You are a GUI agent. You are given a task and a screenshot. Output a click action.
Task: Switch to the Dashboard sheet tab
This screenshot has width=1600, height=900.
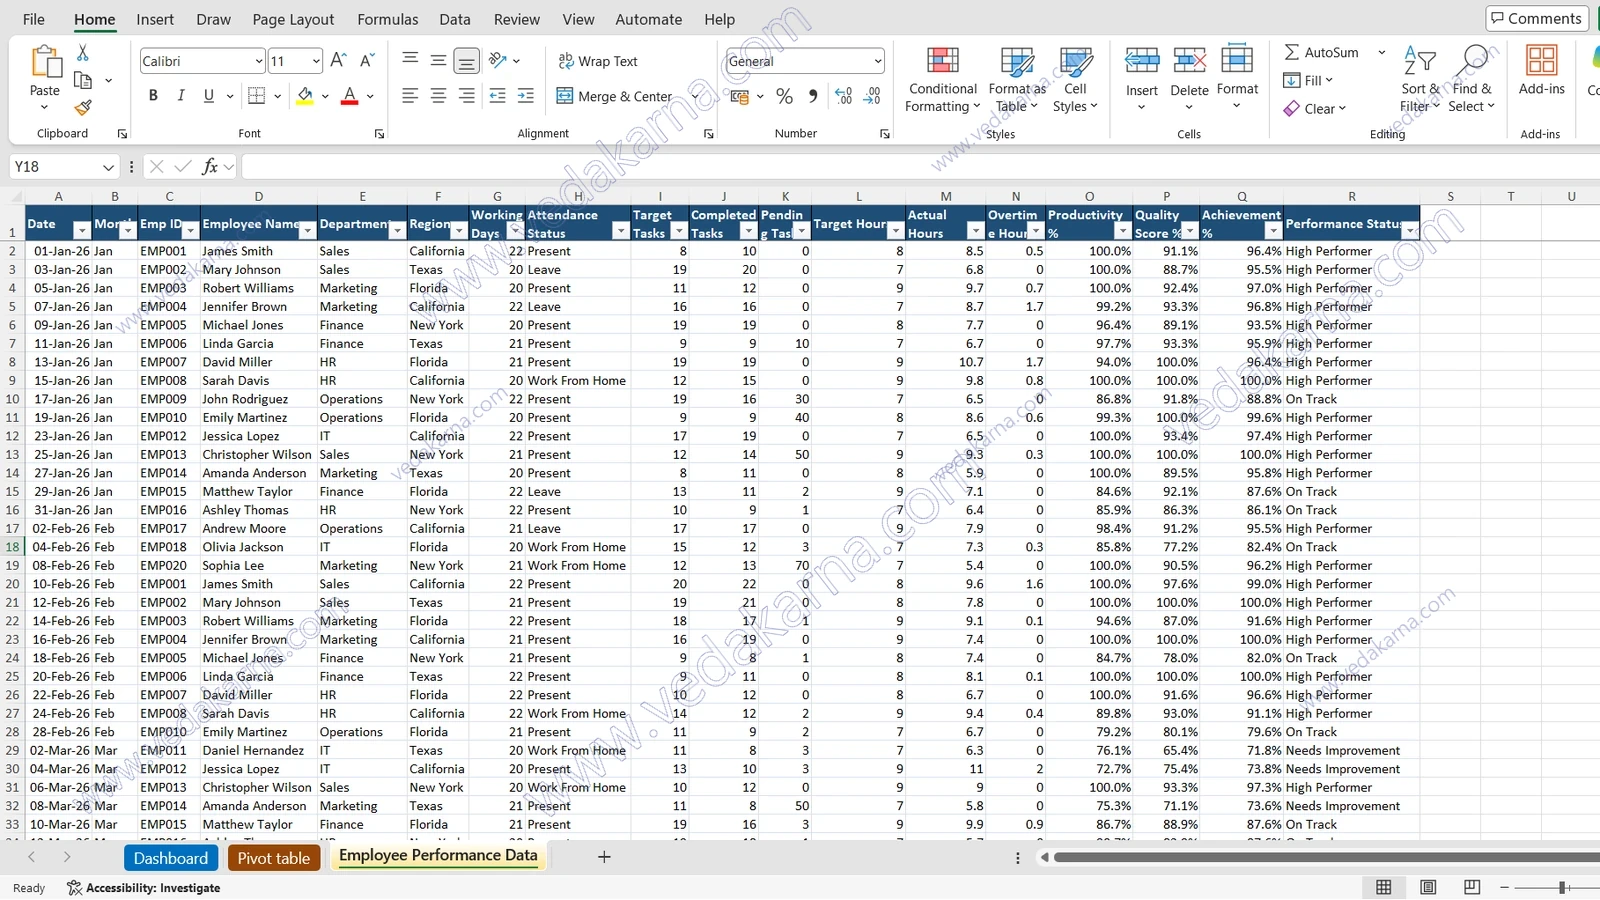point(171,858)
